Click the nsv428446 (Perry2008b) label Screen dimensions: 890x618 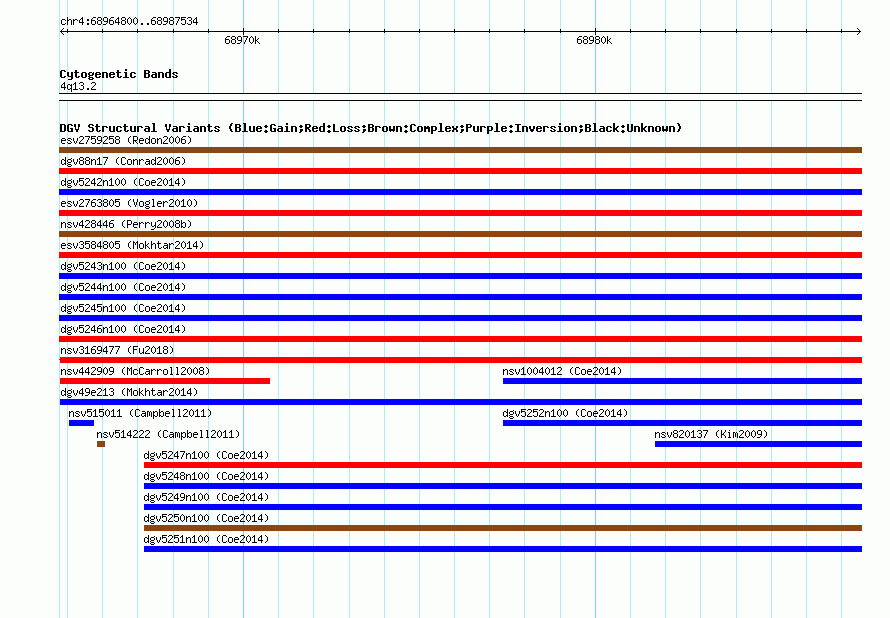126,224
